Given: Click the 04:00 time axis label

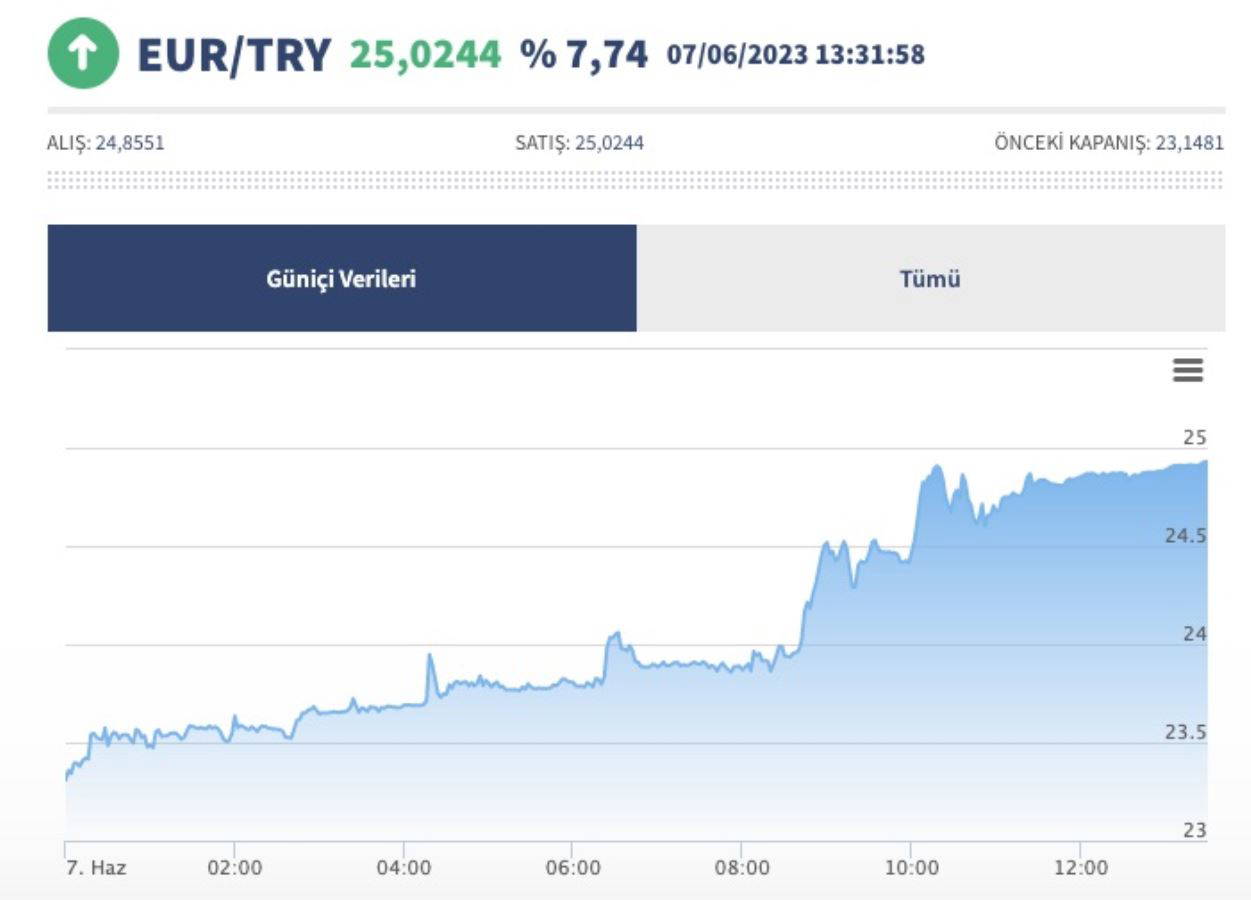Looking at the screenshot, I should coord(404,867).
